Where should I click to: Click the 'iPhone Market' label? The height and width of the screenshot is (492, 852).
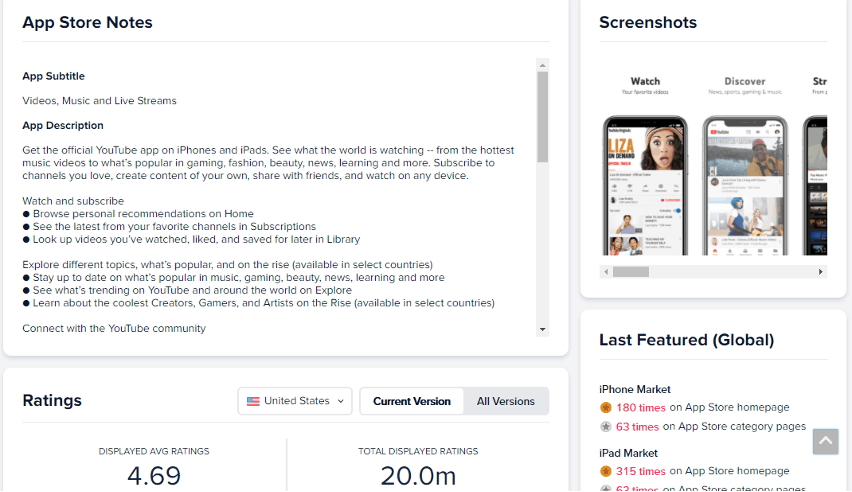(635, 389)
